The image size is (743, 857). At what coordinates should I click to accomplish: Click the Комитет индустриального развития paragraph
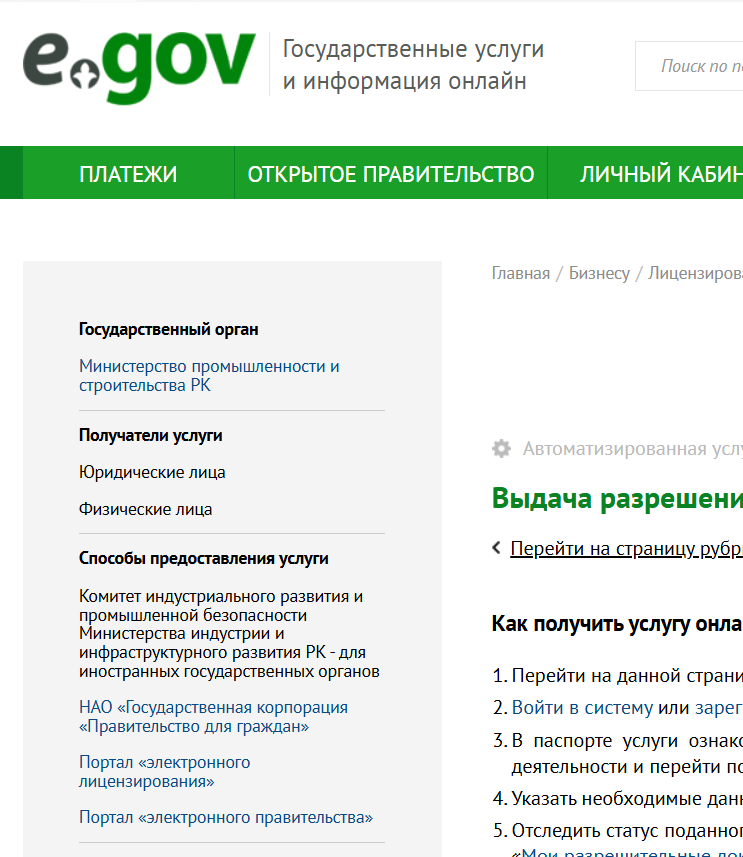[x=229, y=633]
